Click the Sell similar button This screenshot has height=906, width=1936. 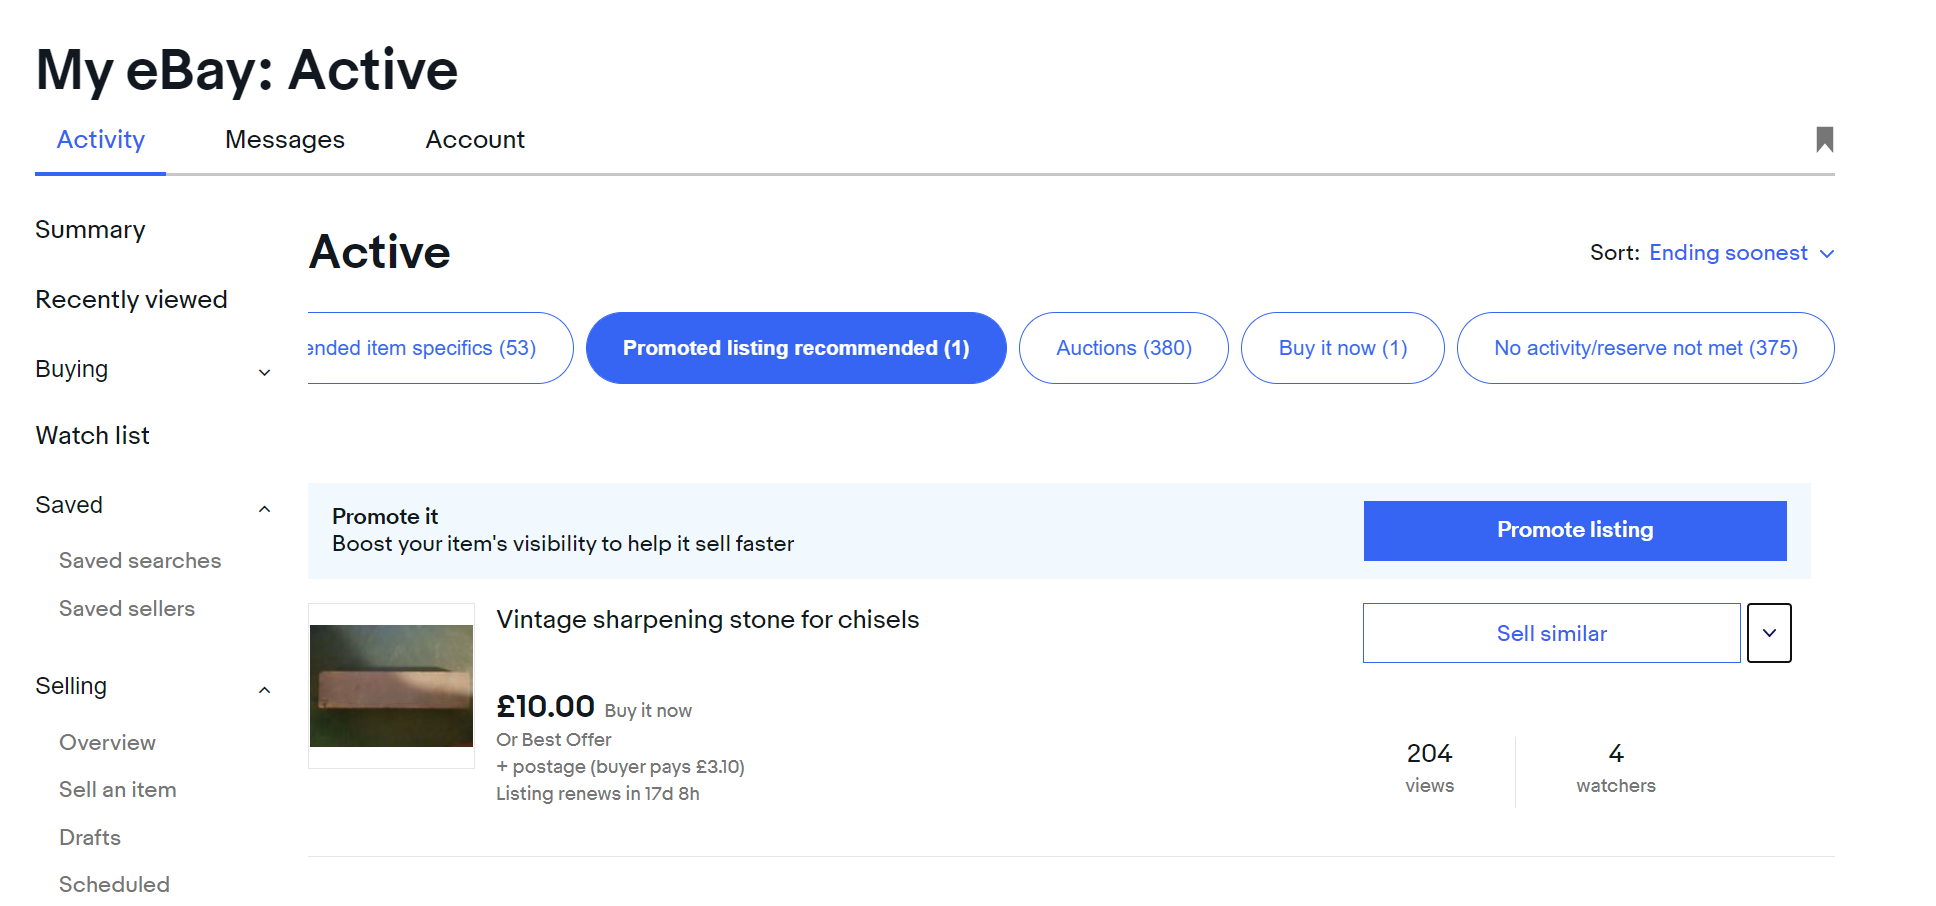click(1551, 633)
